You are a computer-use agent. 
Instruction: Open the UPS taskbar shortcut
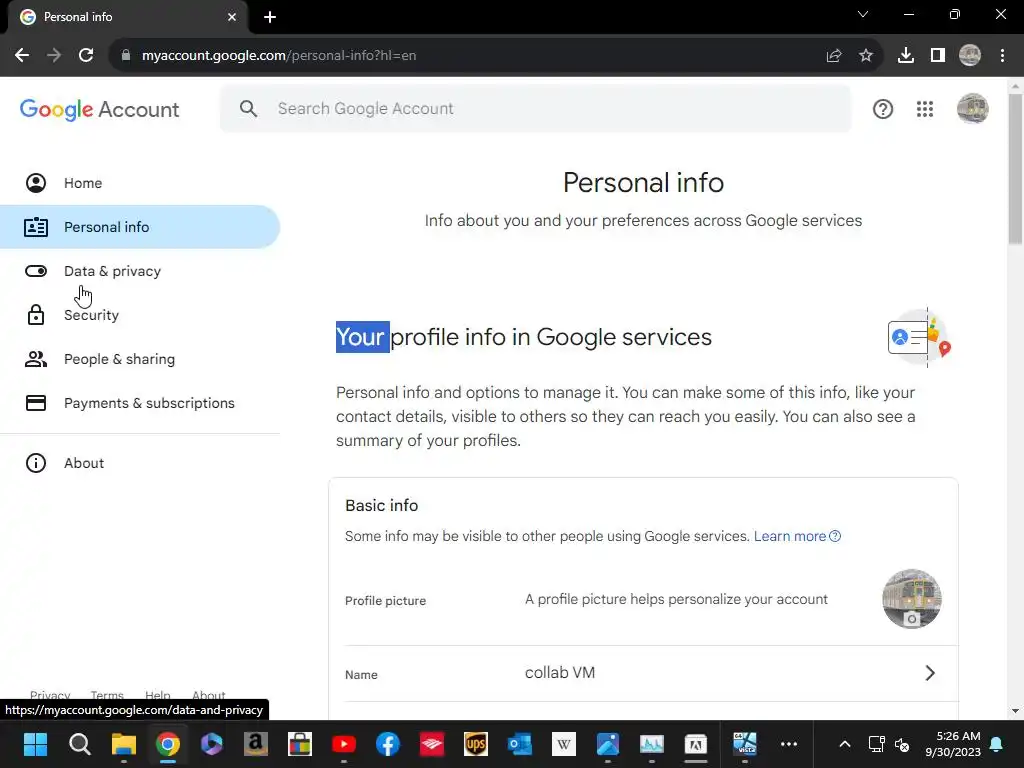click(475, 744)
